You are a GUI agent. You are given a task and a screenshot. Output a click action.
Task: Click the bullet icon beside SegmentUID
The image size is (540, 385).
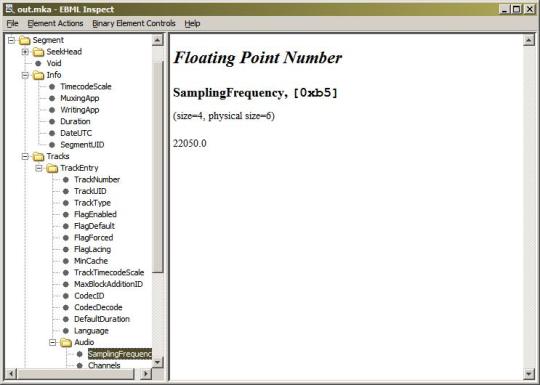click(52, 145)
